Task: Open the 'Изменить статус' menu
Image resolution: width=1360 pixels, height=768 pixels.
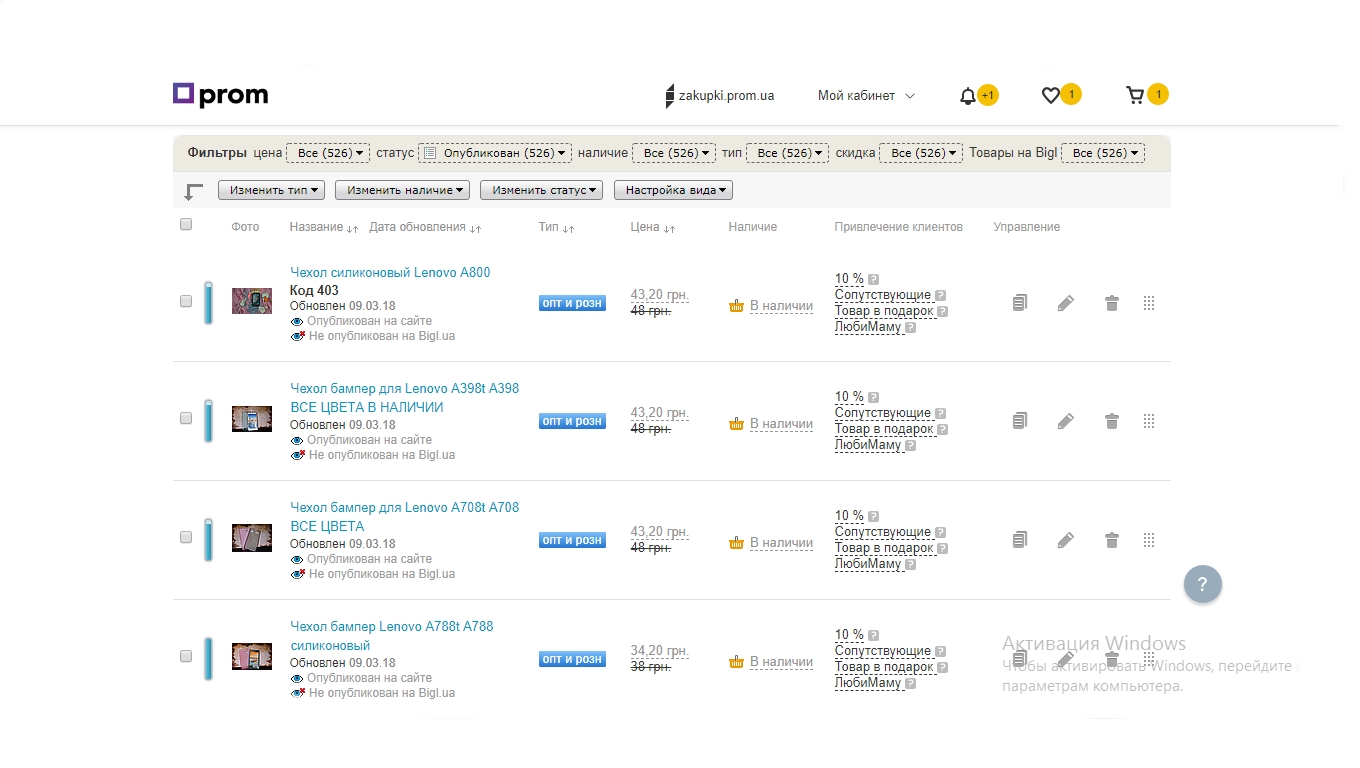Action: pyautogui.click(x=542, y=190)
